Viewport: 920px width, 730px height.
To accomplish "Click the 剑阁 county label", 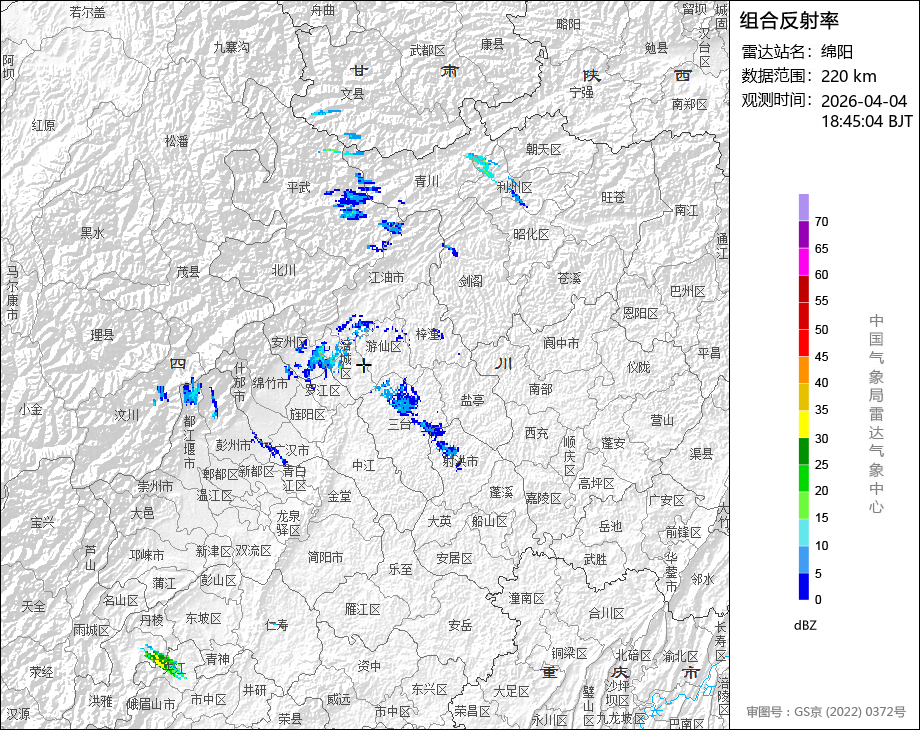I will tap(471, 282).
